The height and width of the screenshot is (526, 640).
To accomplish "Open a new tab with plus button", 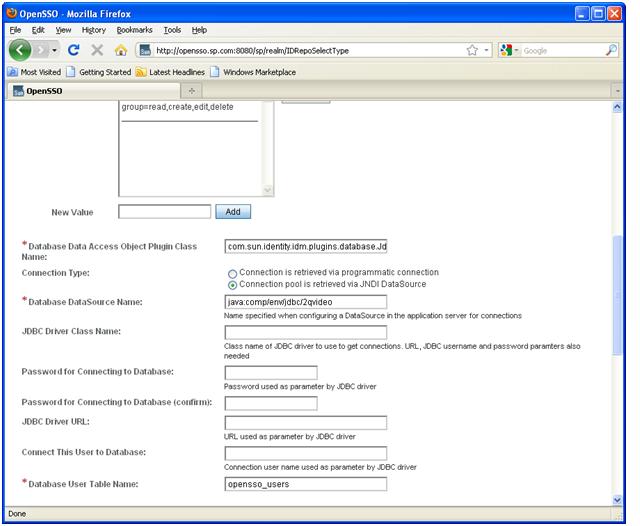I will (191, 91).
